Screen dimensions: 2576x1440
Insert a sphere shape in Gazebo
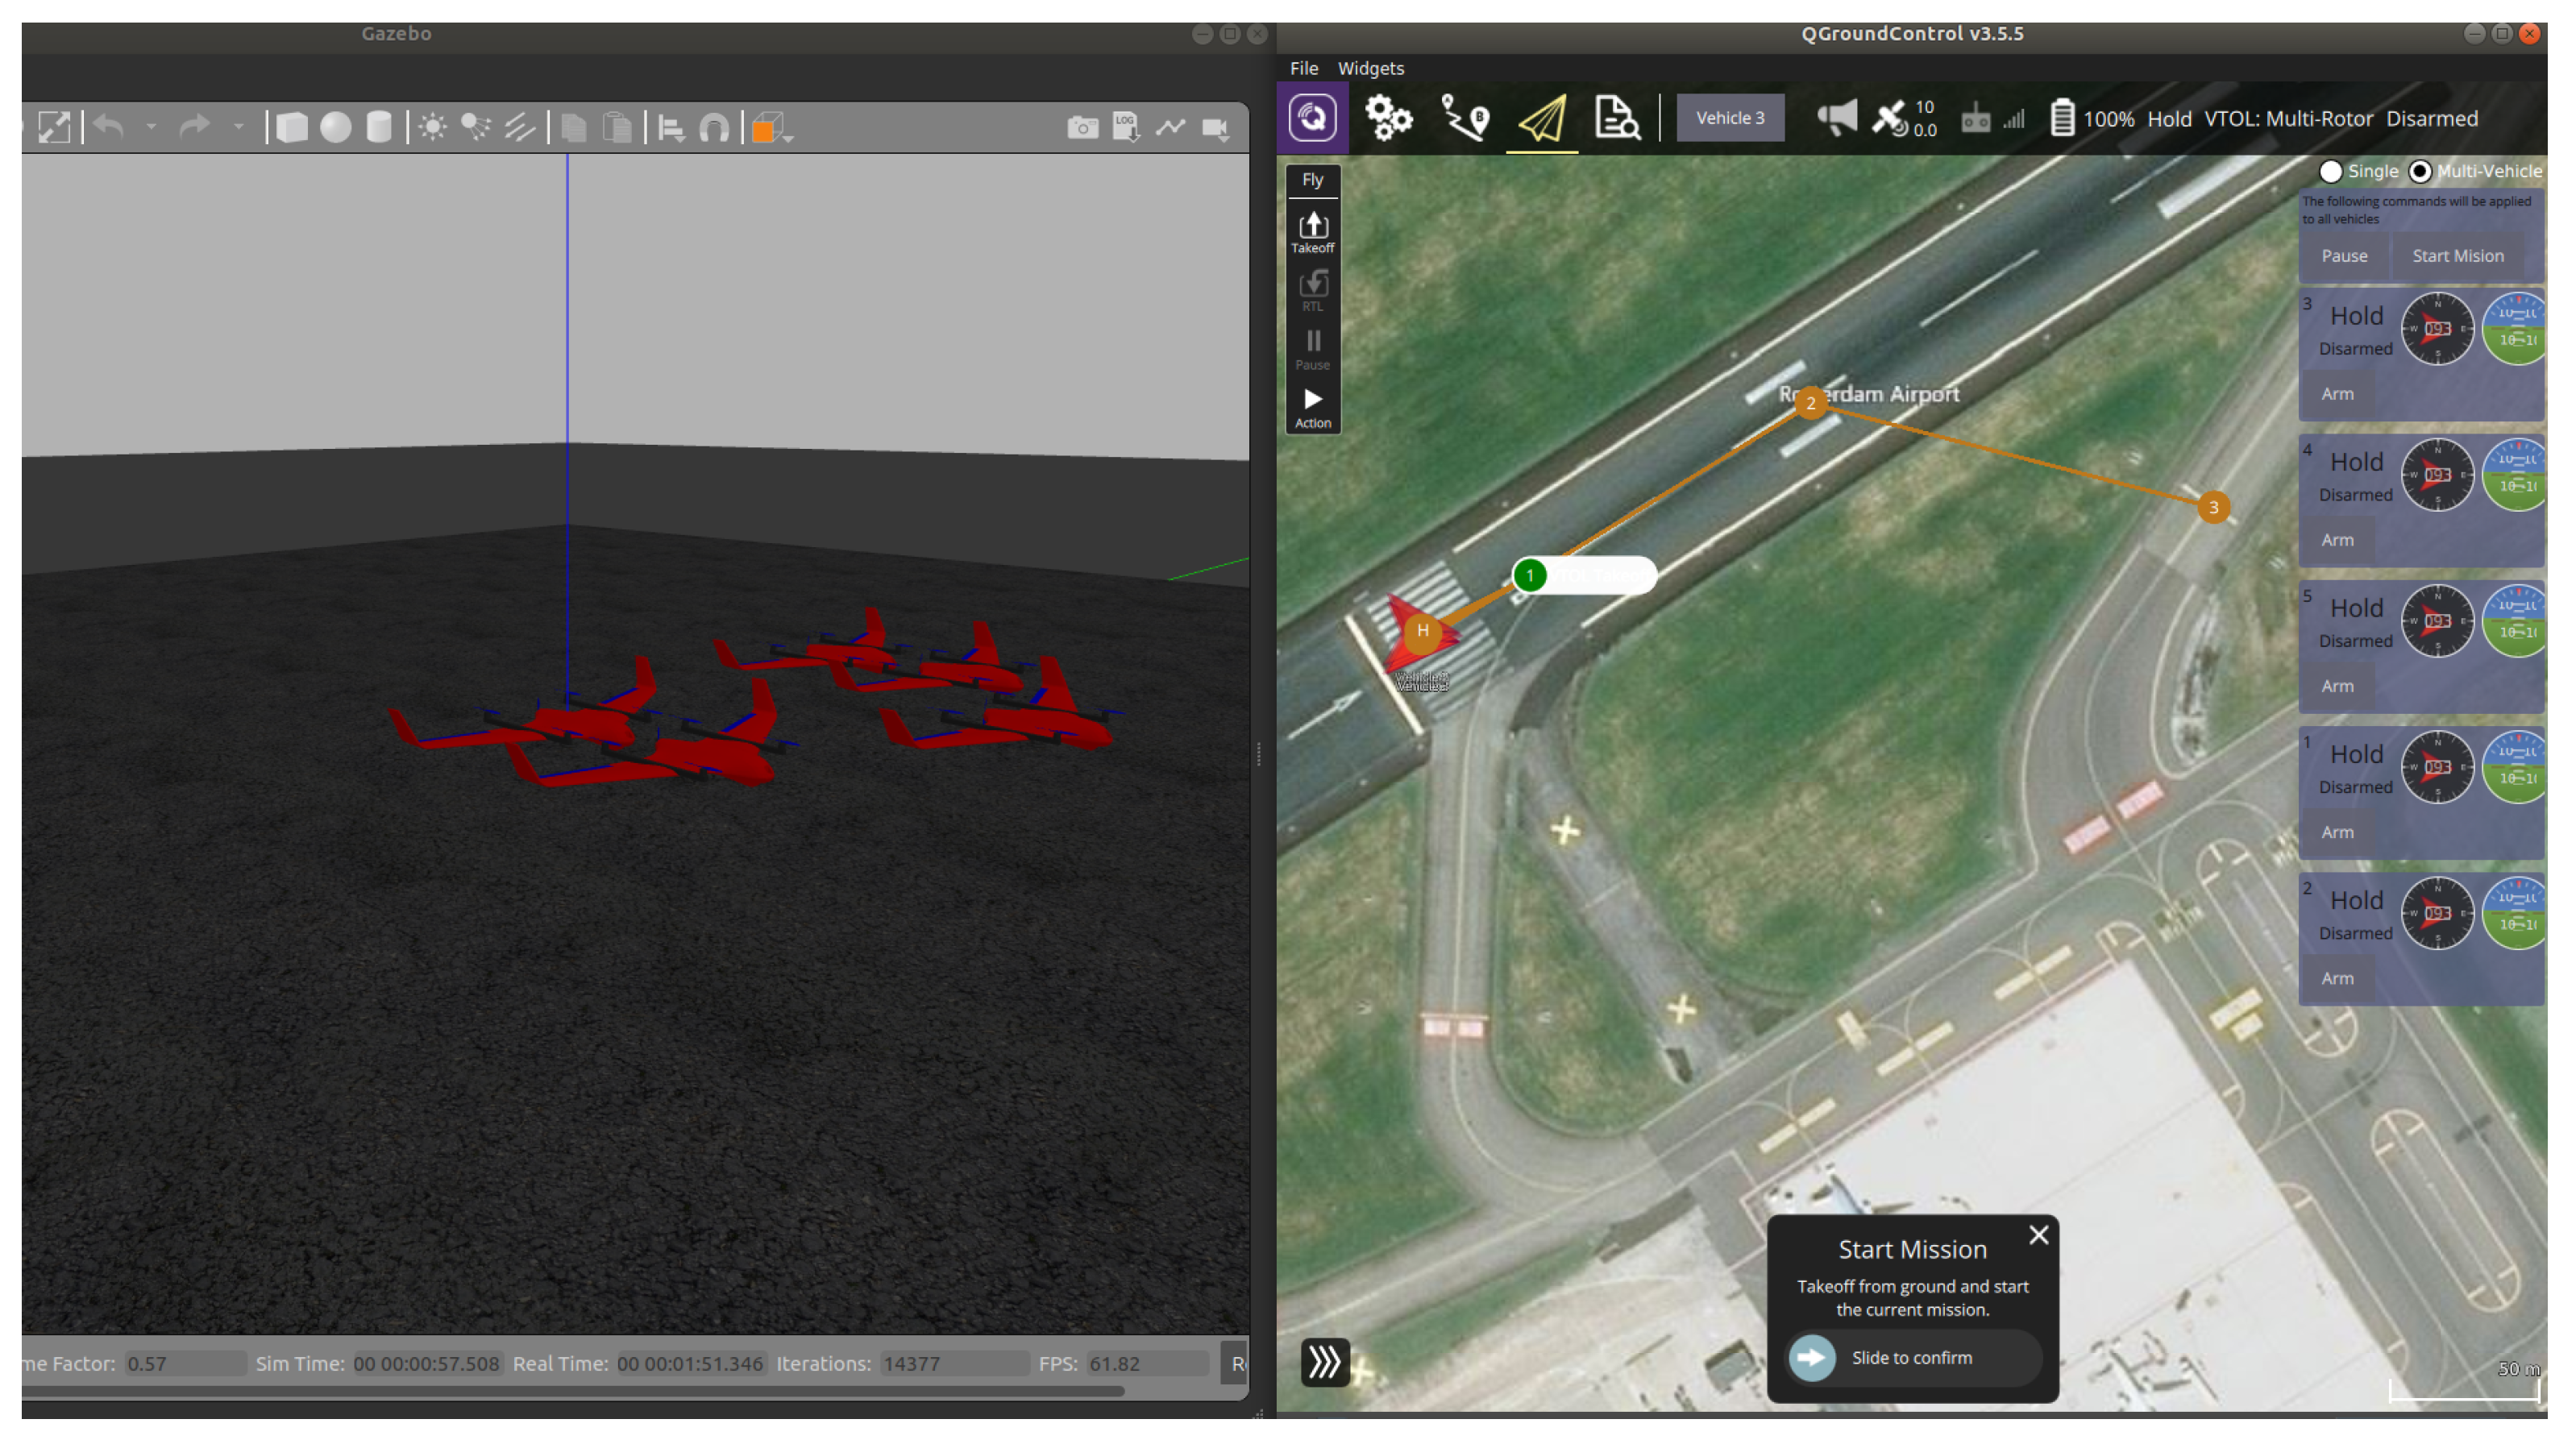pyautogui.click(x=335, y=128)
